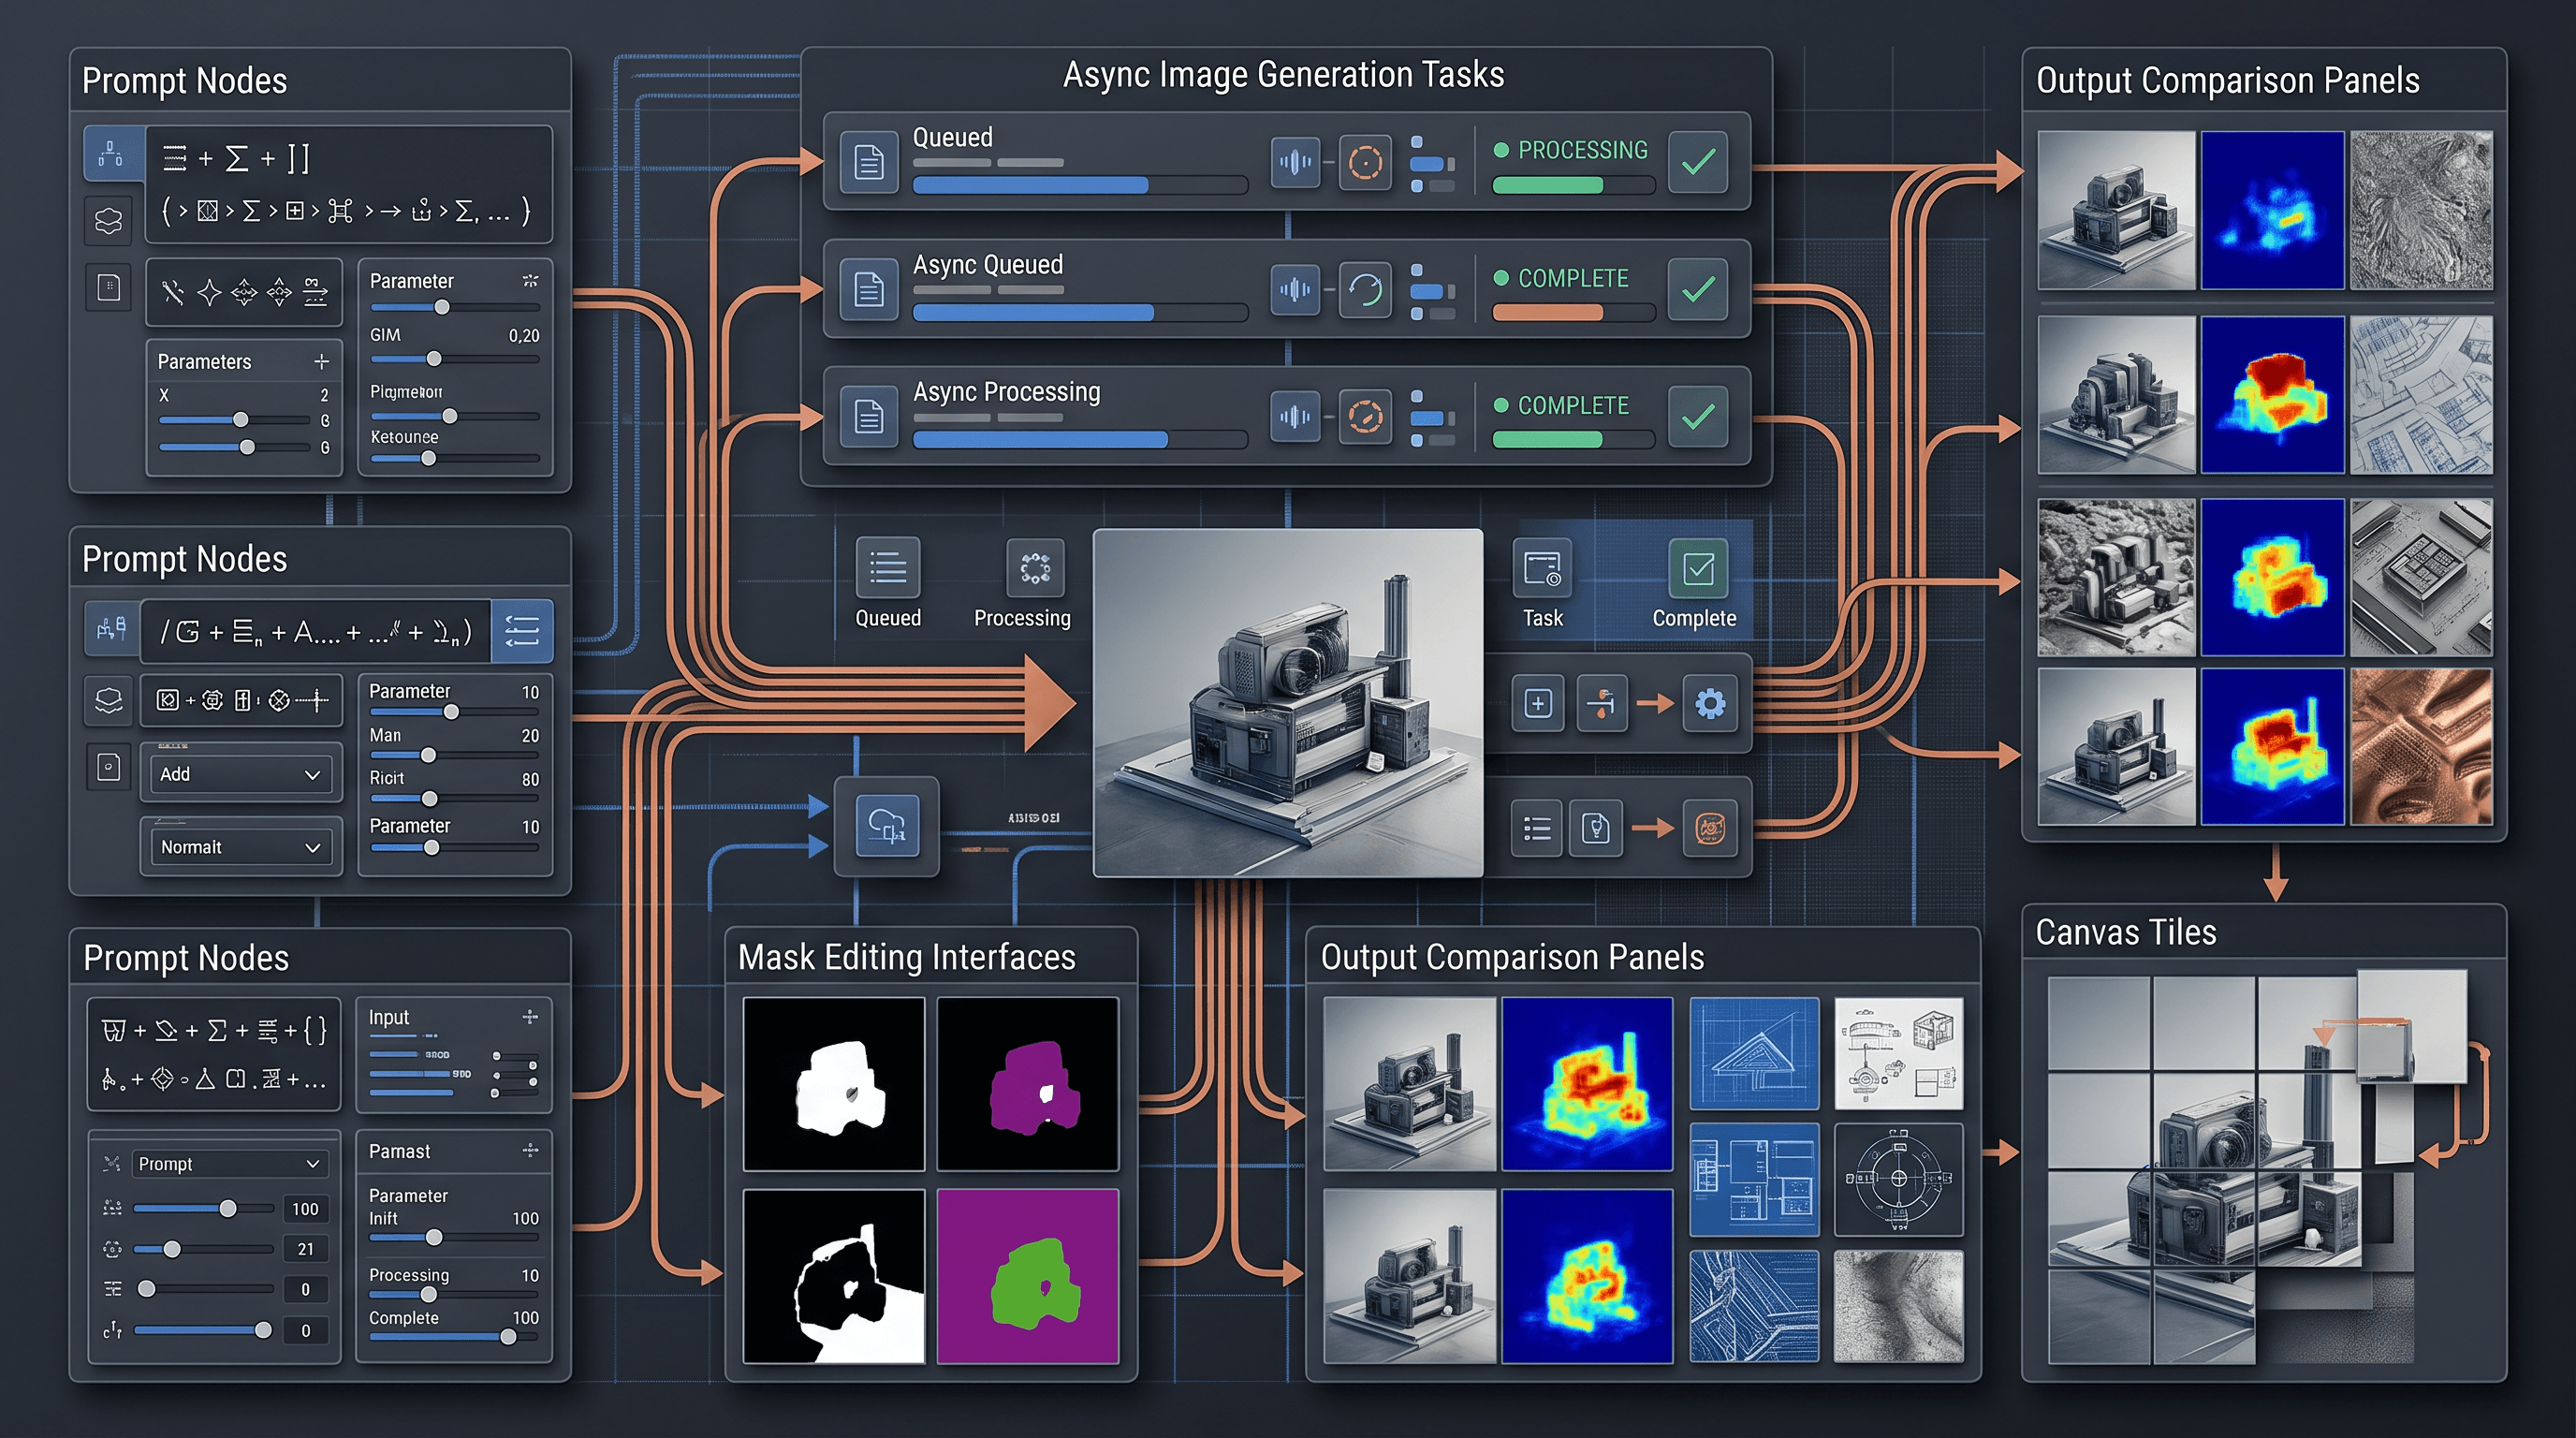Toggle the checkmark on the Queued task row

click(x=1698, y=161)
